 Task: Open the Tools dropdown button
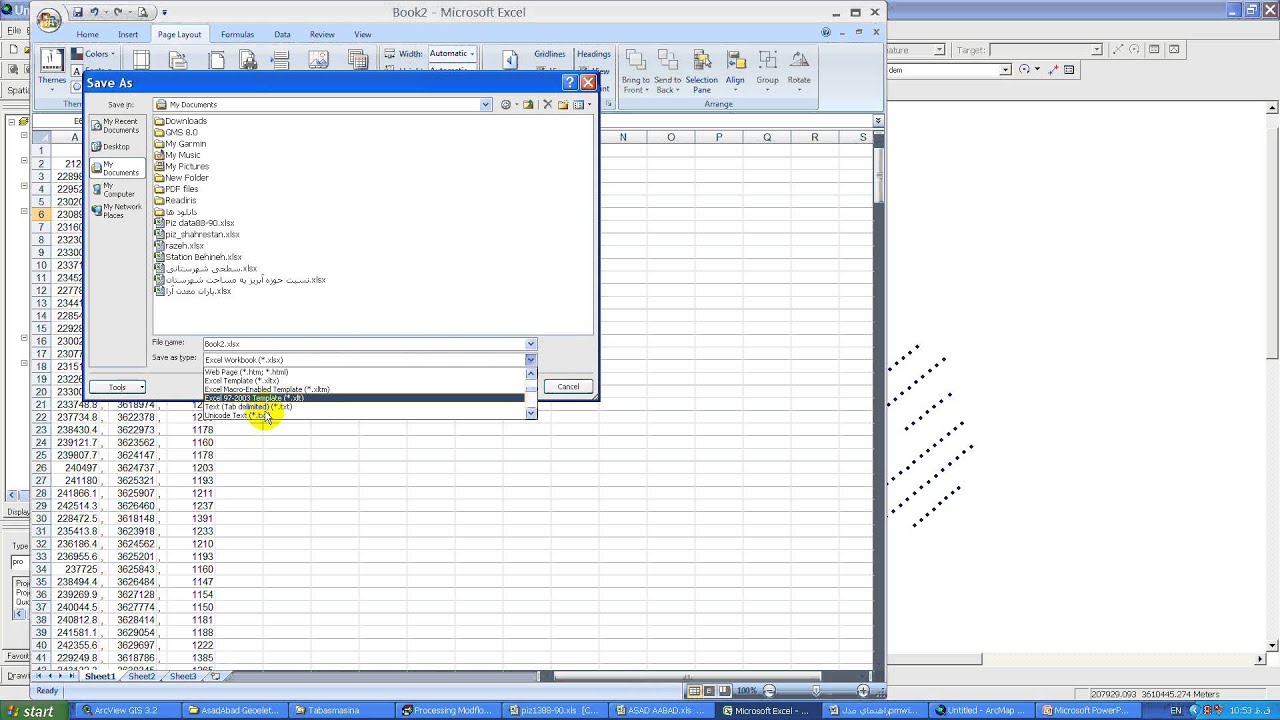point(117,387)
